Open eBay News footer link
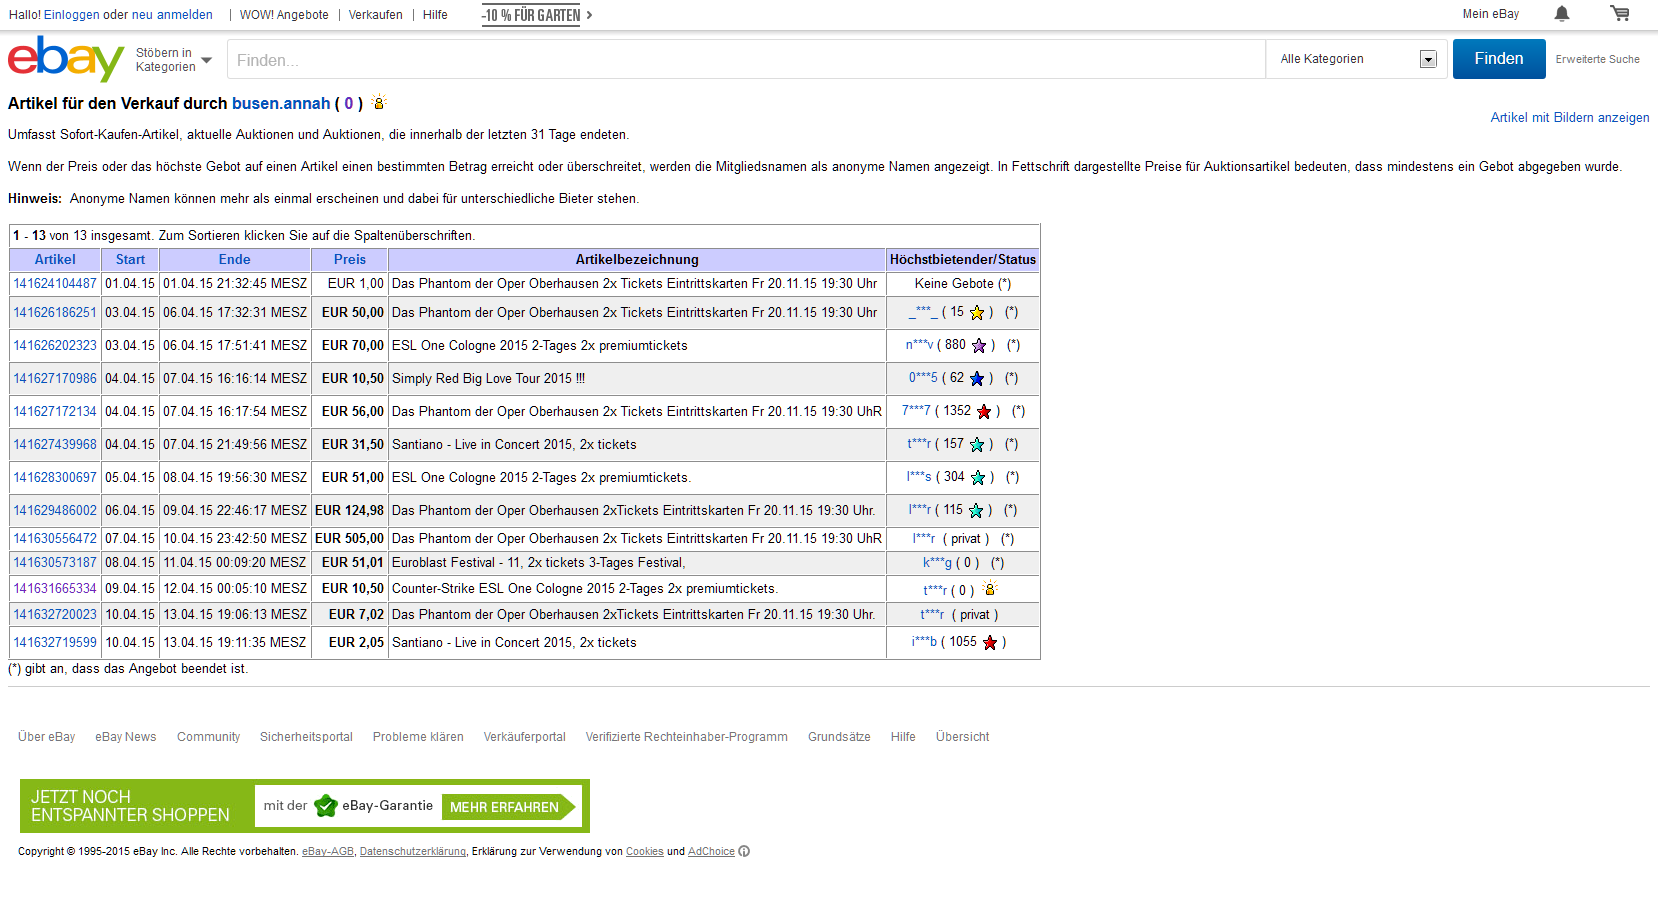Viewport: 1658px width, 908px height. pyautogui.click(x=126, y=737)
